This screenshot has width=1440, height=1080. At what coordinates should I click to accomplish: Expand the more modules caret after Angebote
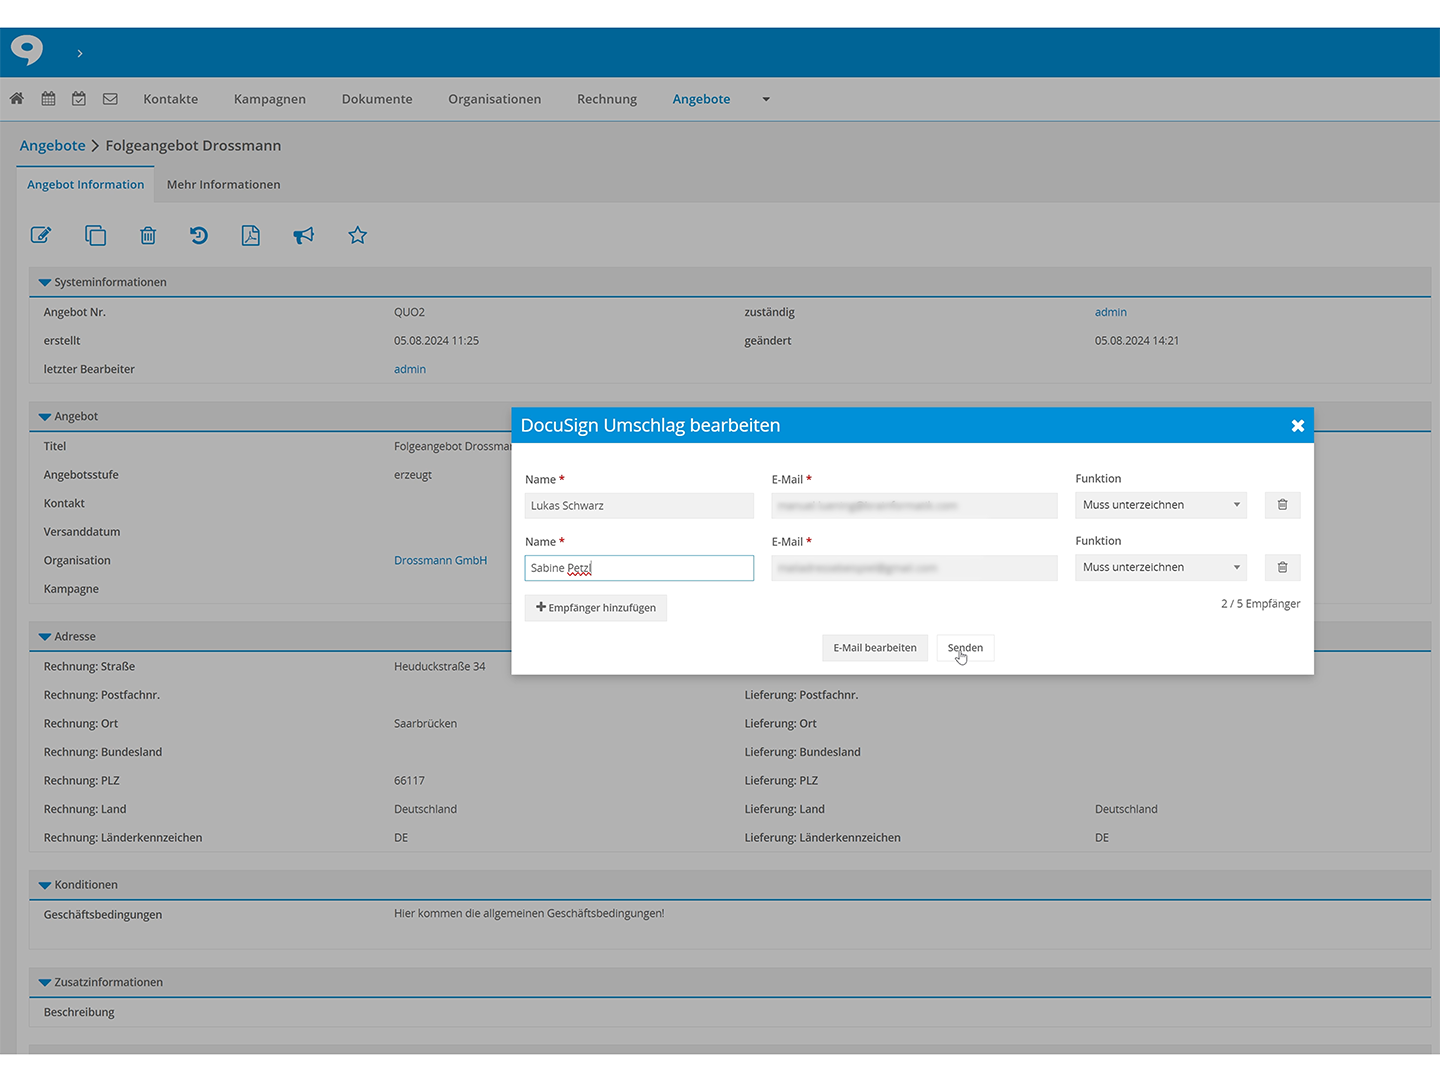(766, 100)
